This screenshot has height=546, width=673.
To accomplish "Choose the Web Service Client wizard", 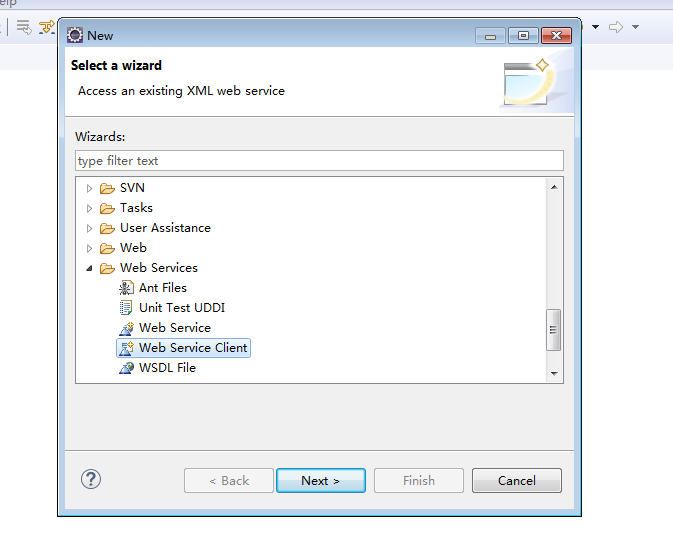I will tap(193, 348).
